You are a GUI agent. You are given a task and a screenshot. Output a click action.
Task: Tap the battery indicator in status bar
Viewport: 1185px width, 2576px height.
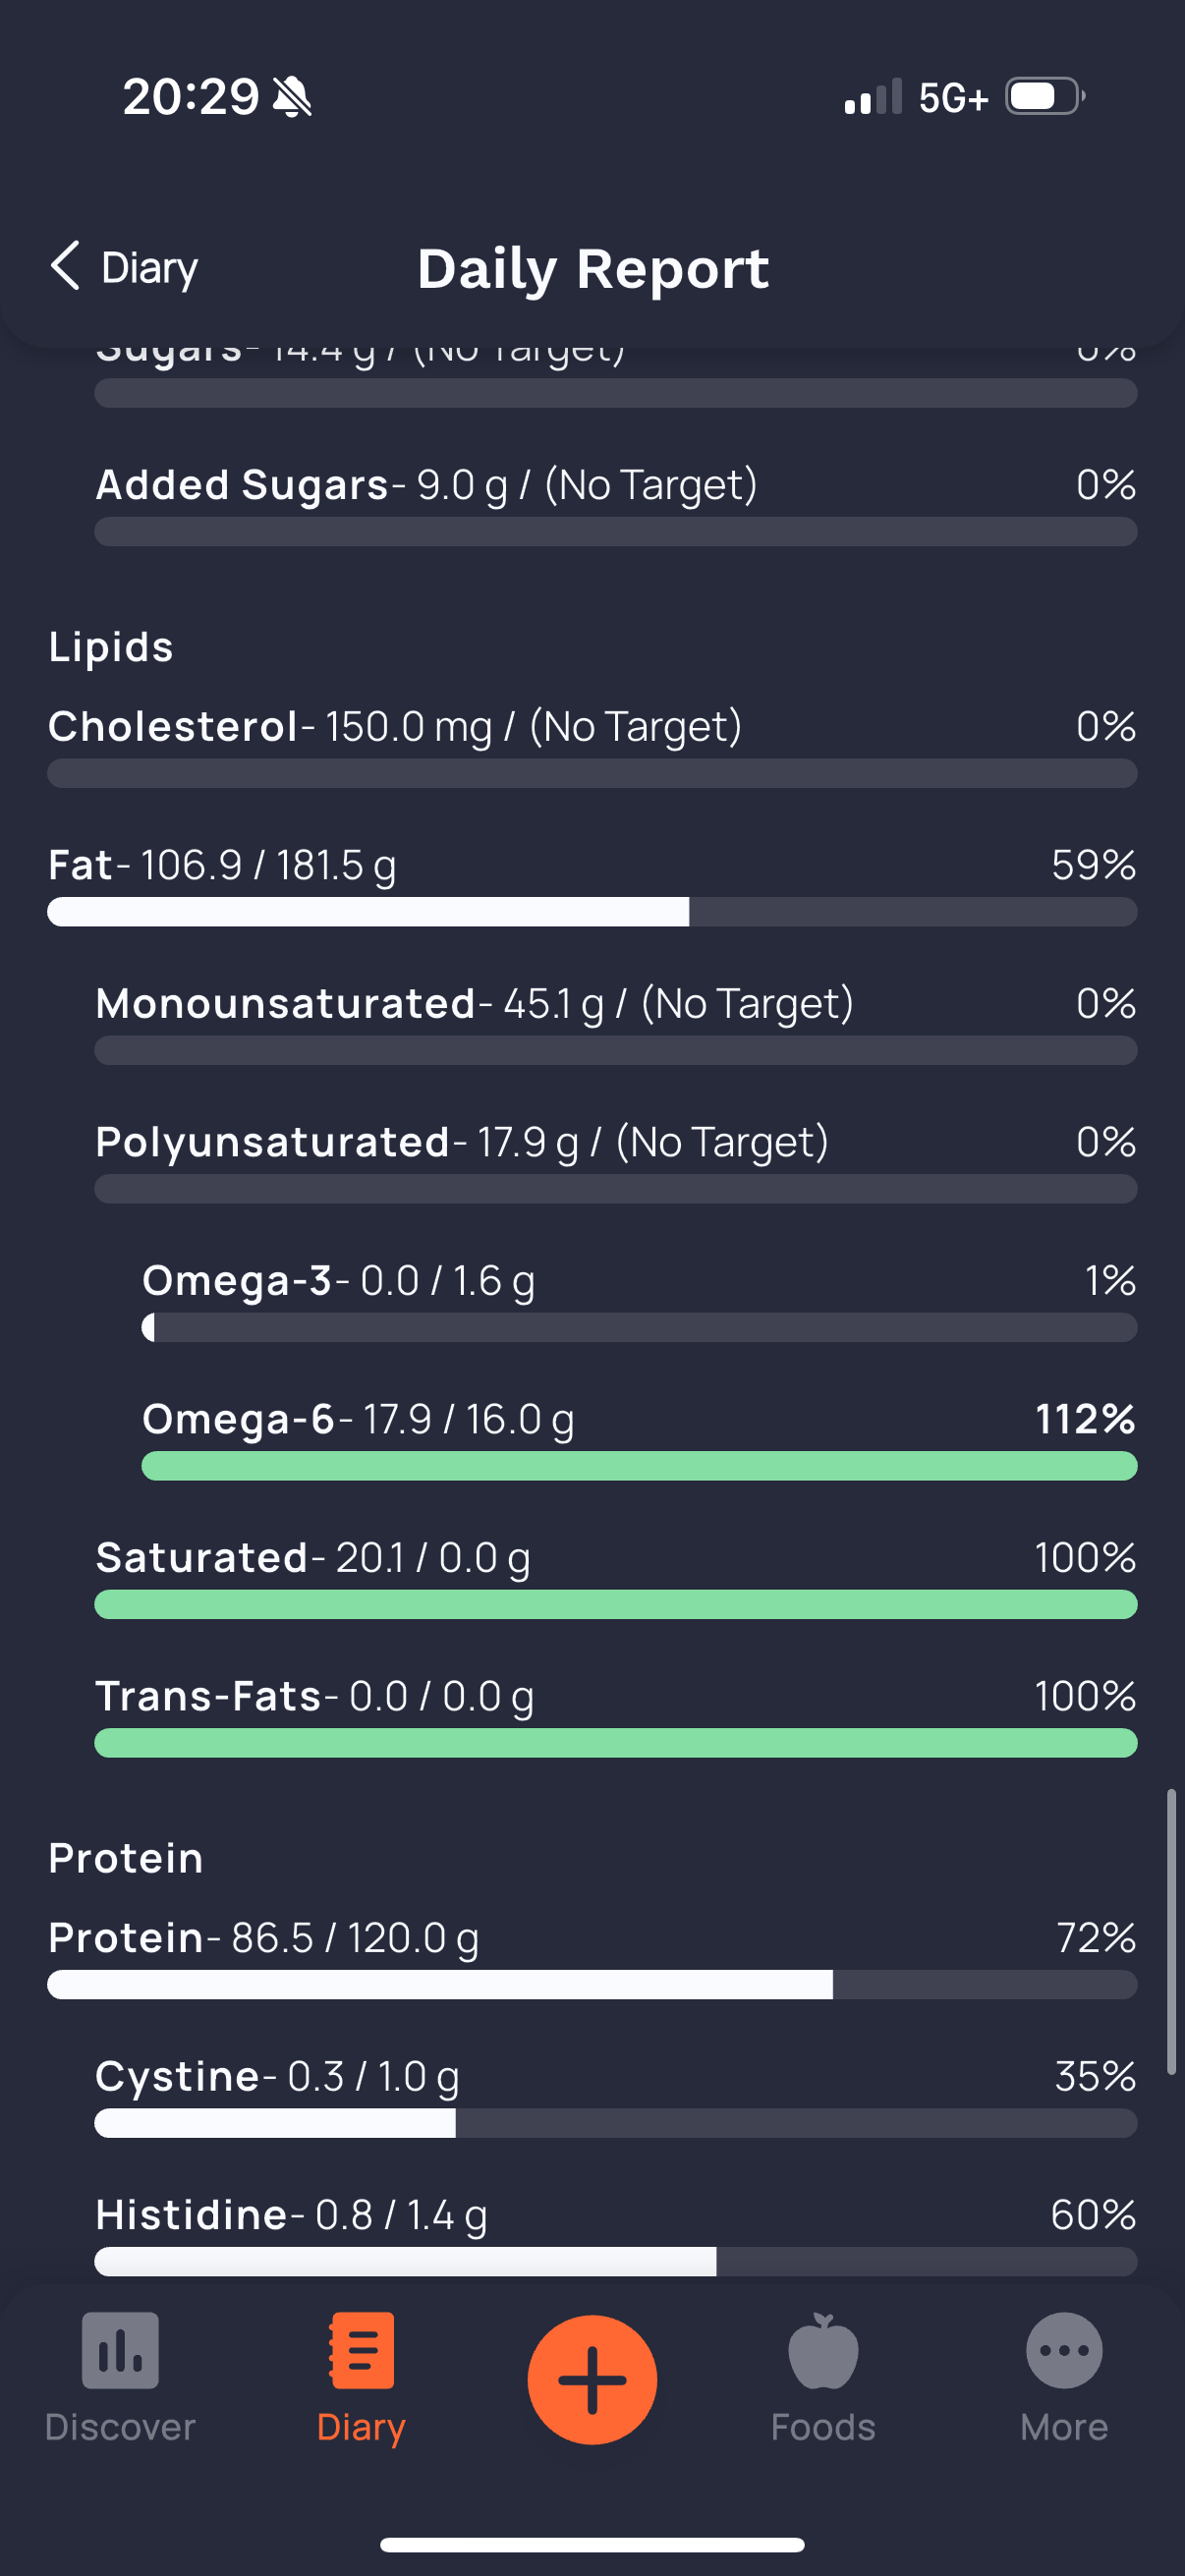pos(1045,97)
